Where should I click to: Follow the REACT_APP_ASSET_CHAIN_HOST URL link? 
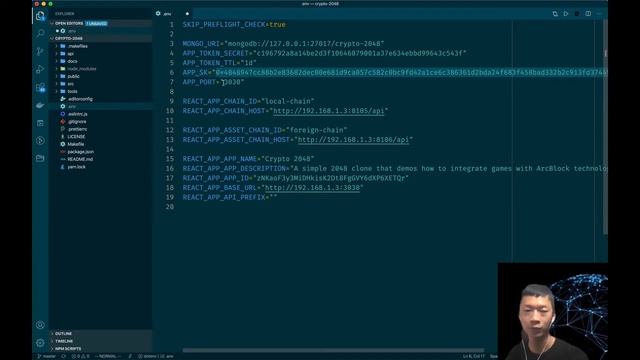coord(353,140)
